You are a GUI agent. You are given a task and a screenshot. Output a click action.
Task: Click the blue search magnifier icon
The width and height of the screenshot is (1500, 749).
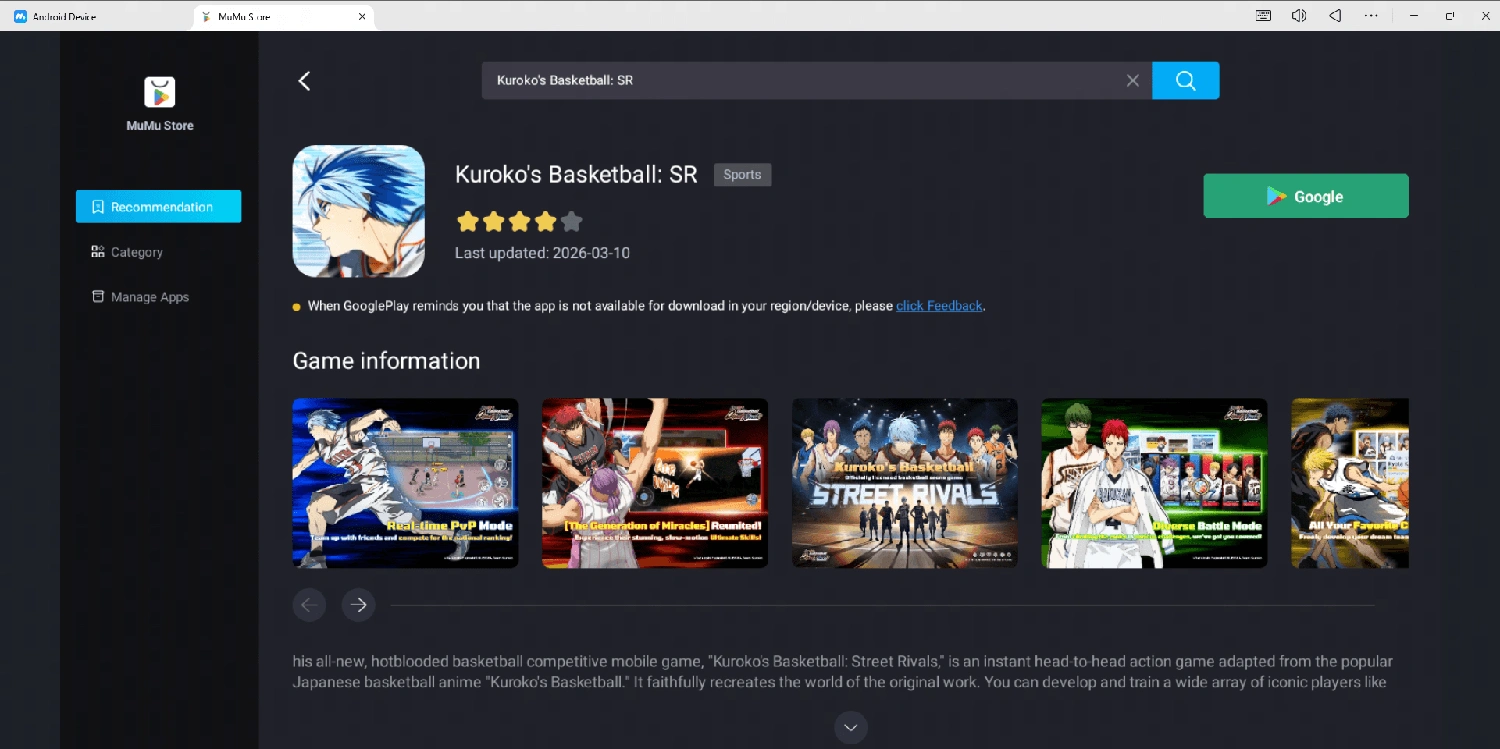pyautogui.click(x=1185, y=80)
